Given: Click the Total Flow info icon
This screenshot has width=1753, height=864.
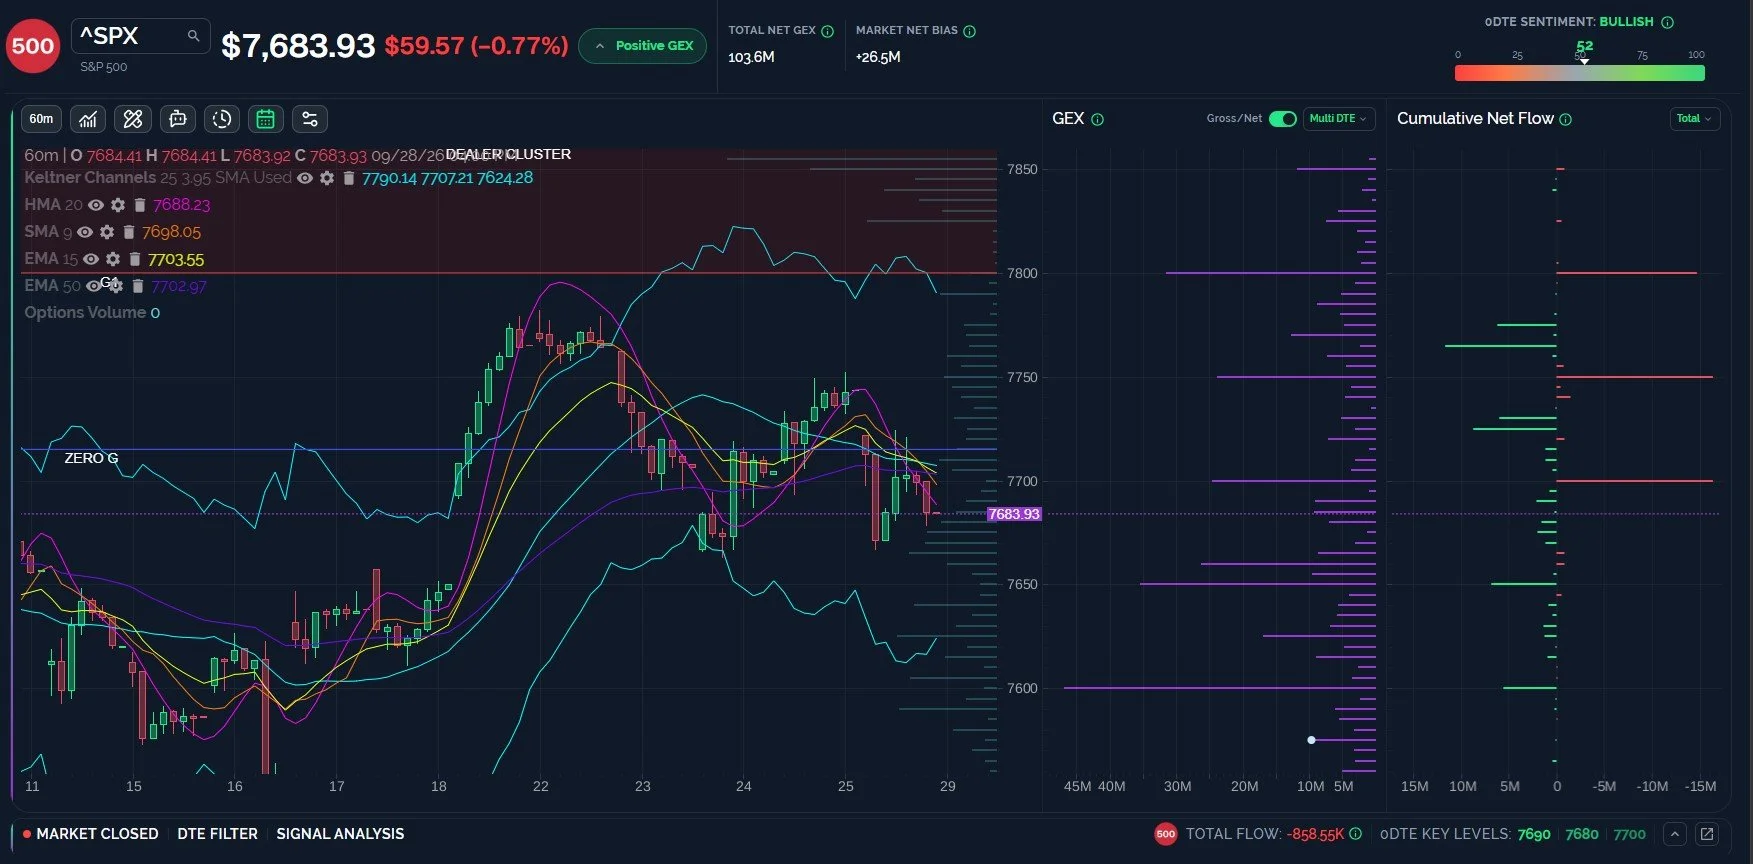Looking at the screenshot, I should click(1355, 834).
